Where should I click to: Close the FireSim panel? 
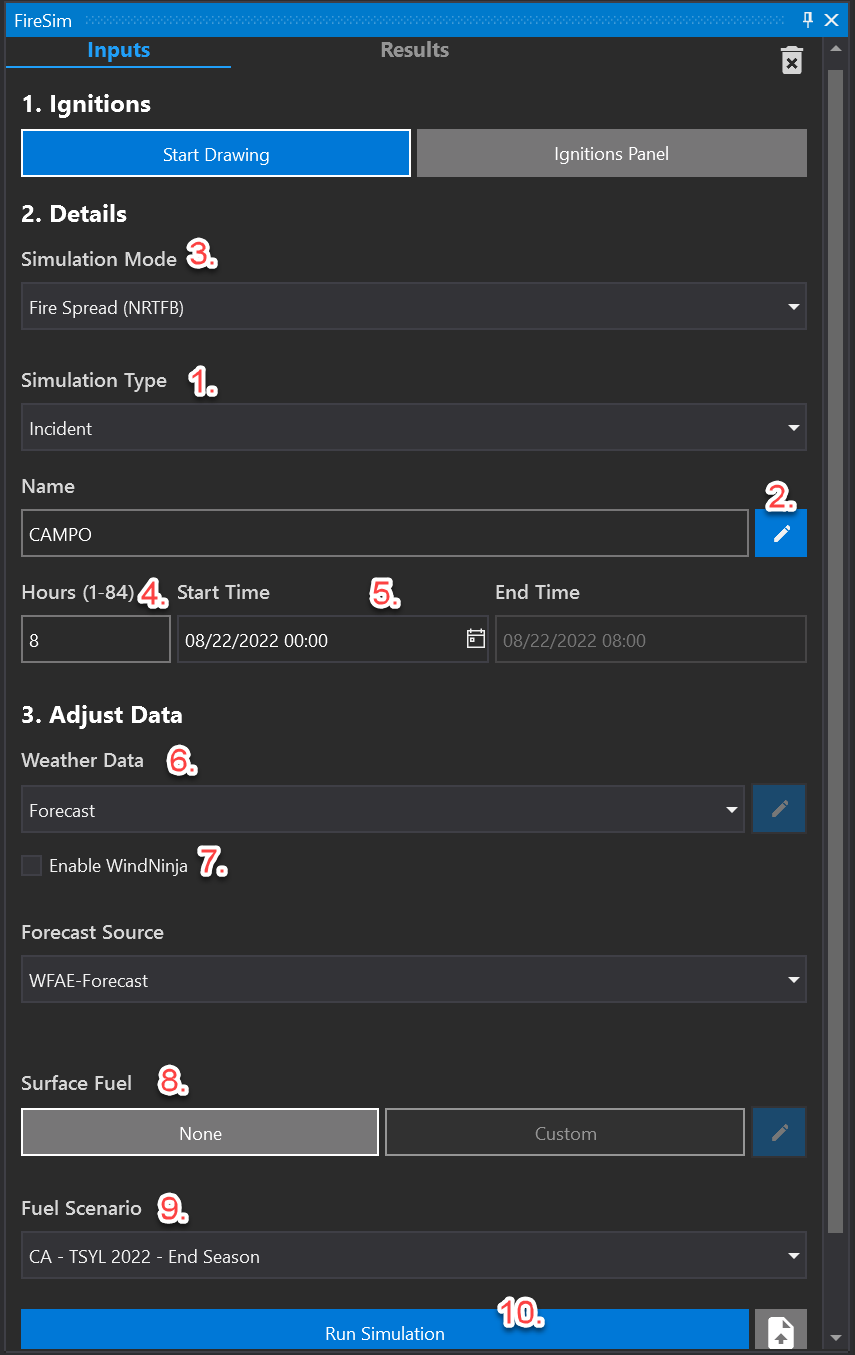(x=831, y=20)
